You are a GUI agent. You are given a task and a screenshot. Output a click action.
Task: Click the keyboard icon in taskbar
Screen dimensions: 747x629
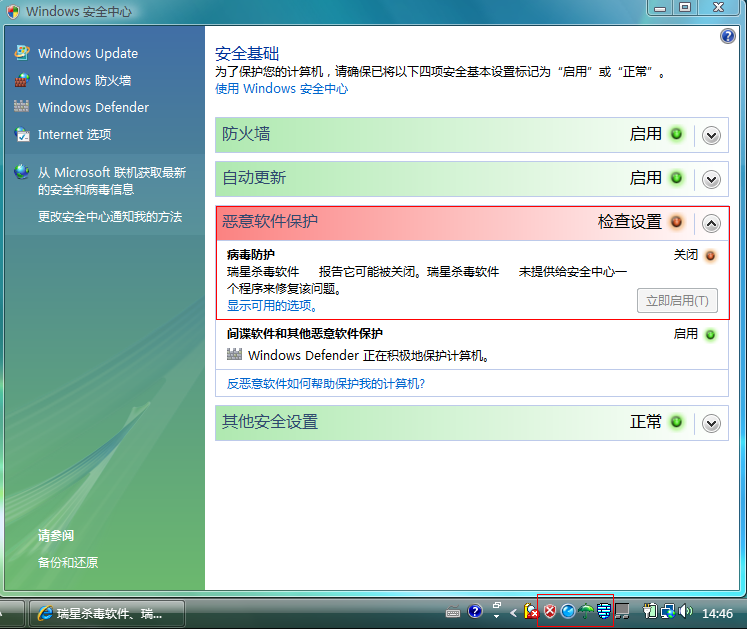point(453,612)
